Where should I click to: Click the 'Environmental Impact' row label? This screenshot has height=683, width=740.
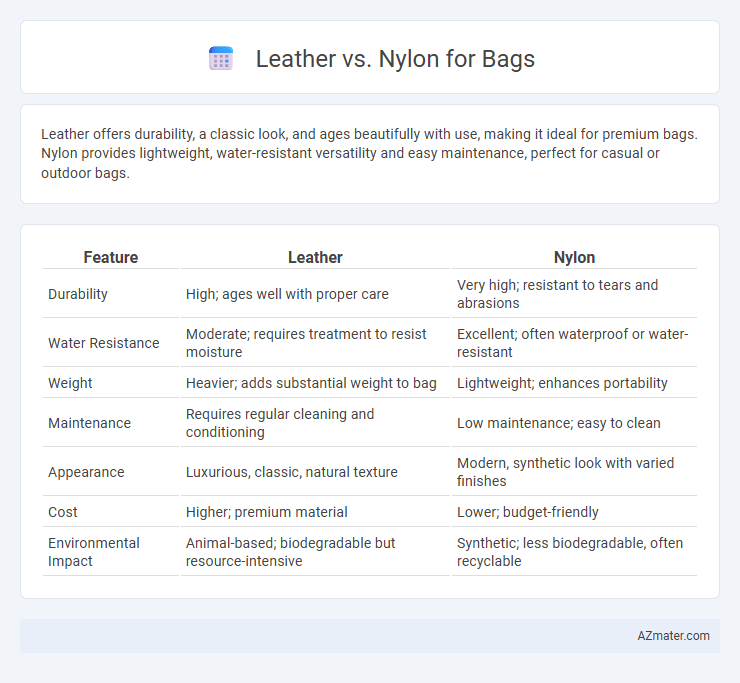(93, 552)
